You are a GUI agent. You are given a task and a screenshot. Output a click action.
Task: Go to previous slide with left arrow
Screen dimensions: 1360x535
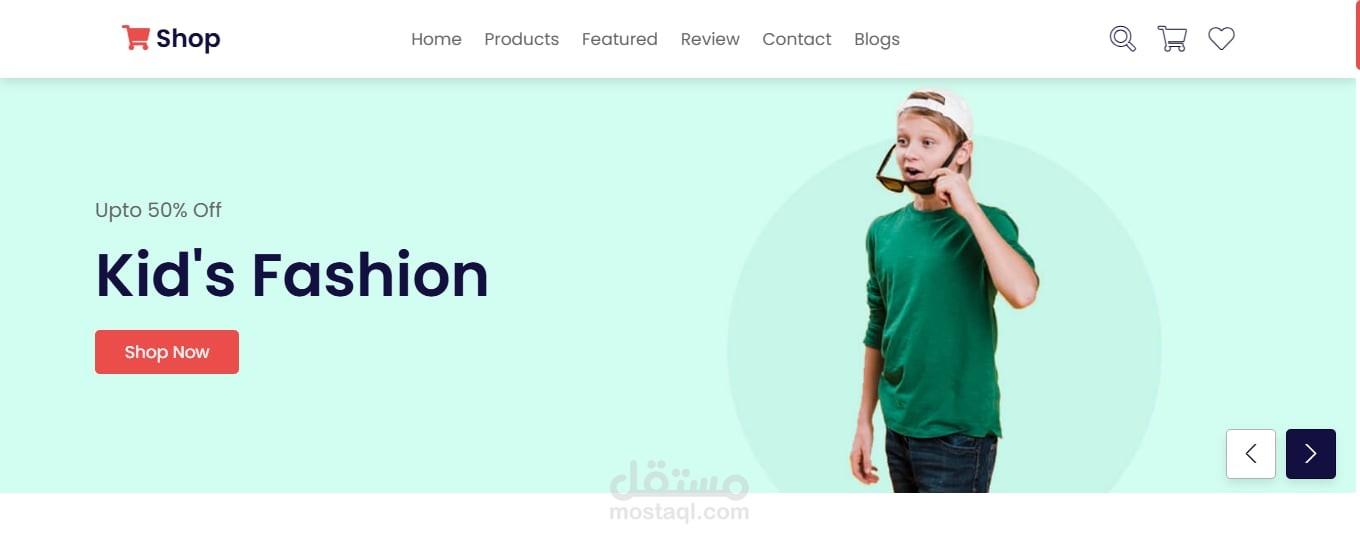coord(1251,454)
